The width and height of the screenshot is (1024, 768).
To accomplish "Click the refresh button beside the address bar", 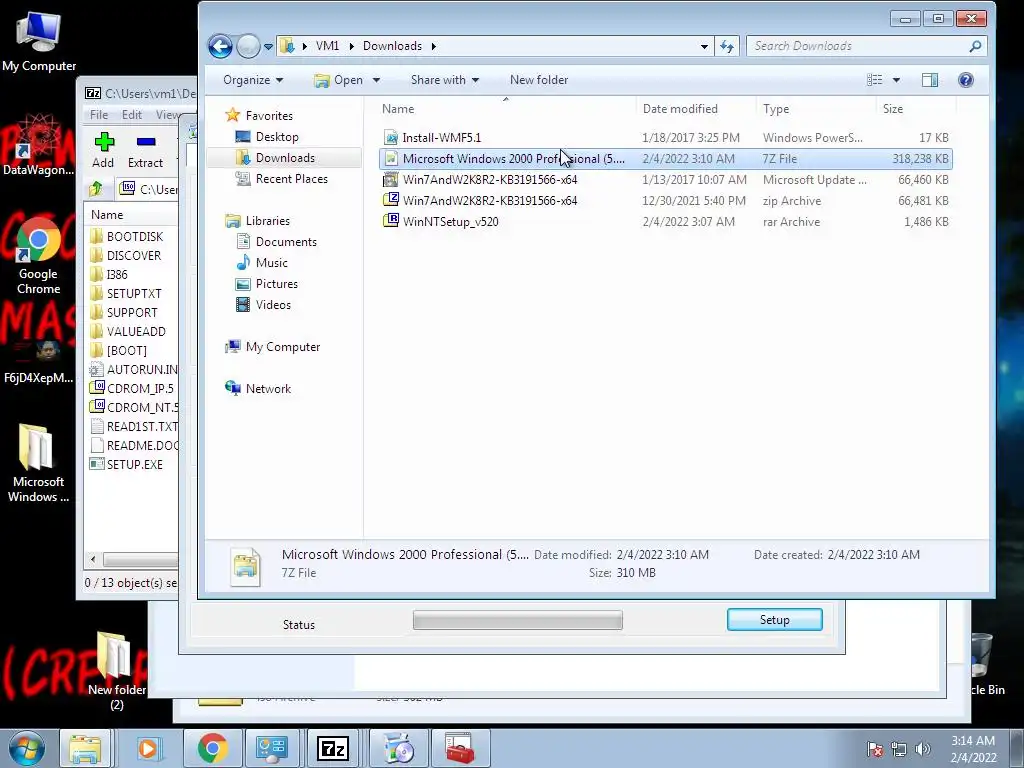I will [727, 46].
